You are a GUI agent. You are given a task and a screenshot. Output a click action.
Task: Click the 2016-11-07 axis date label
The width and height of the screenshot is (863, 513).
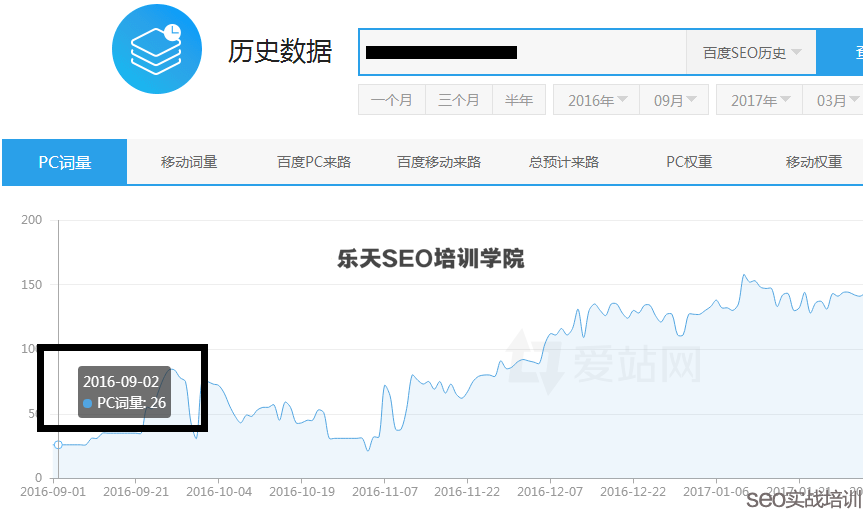pyautogui.click(x=385, y=492)
